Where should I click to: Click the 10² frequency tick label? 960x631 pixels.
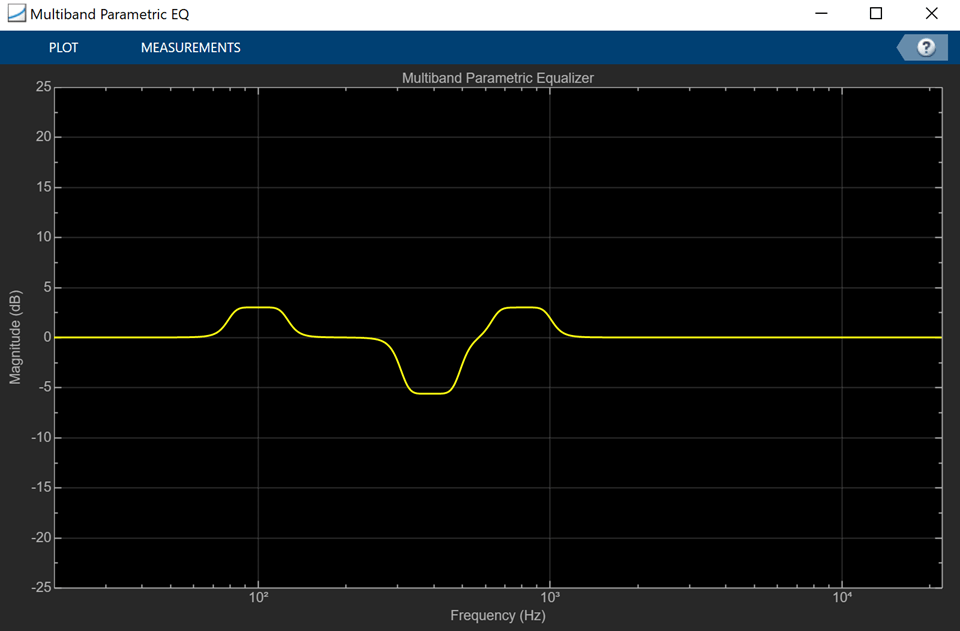click(259, 598)
